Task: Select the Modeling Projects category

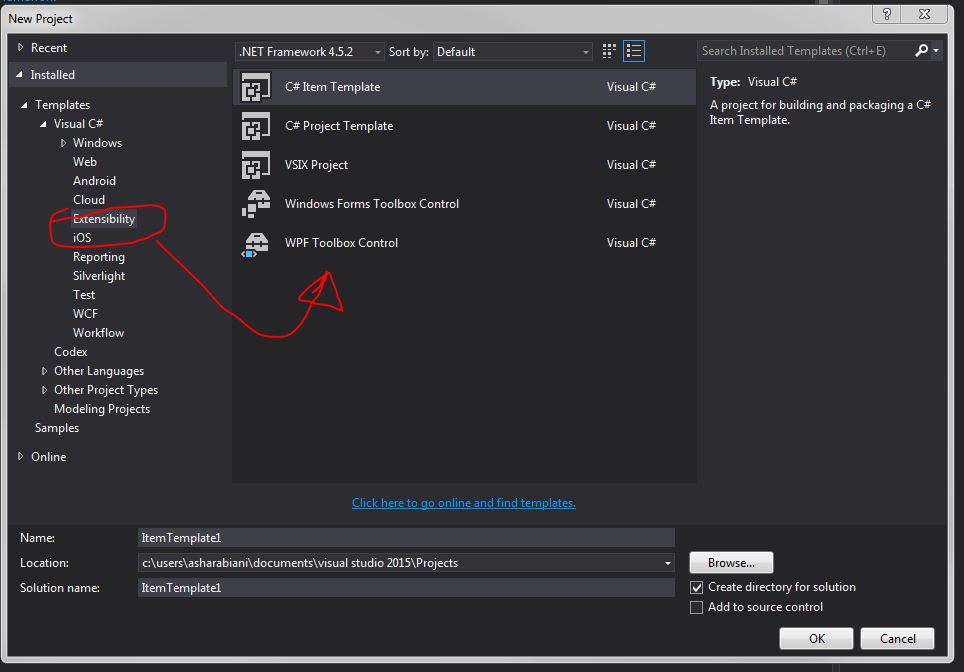Action: pyautogui.click(x=102, y=409)
